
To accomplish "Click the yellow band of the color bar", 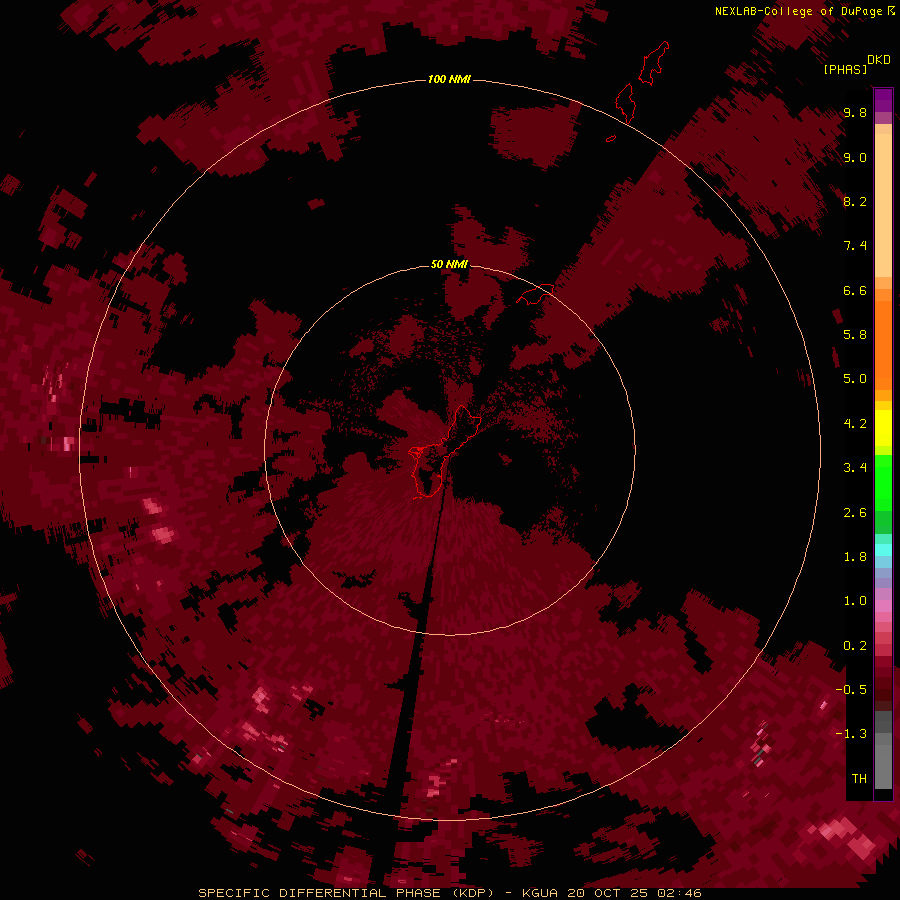I will tap(883, 428).
